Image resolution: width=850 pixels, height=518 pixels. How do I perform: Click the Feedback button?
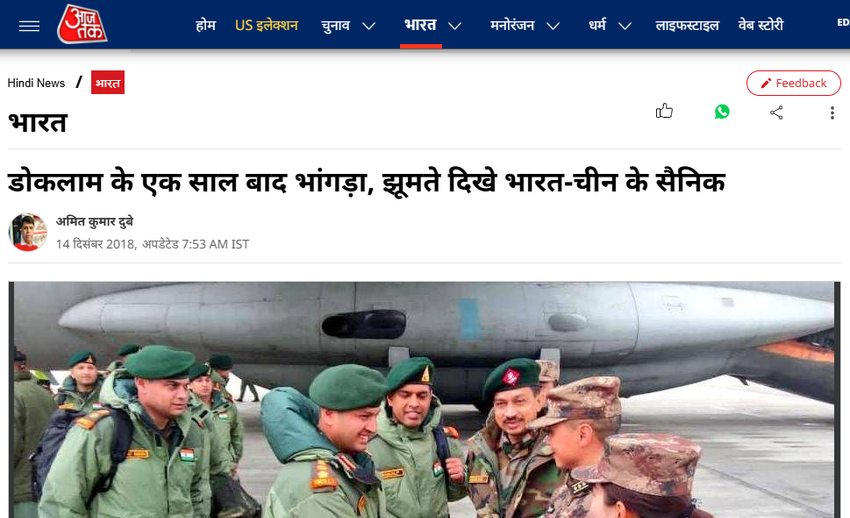(793, 83)
